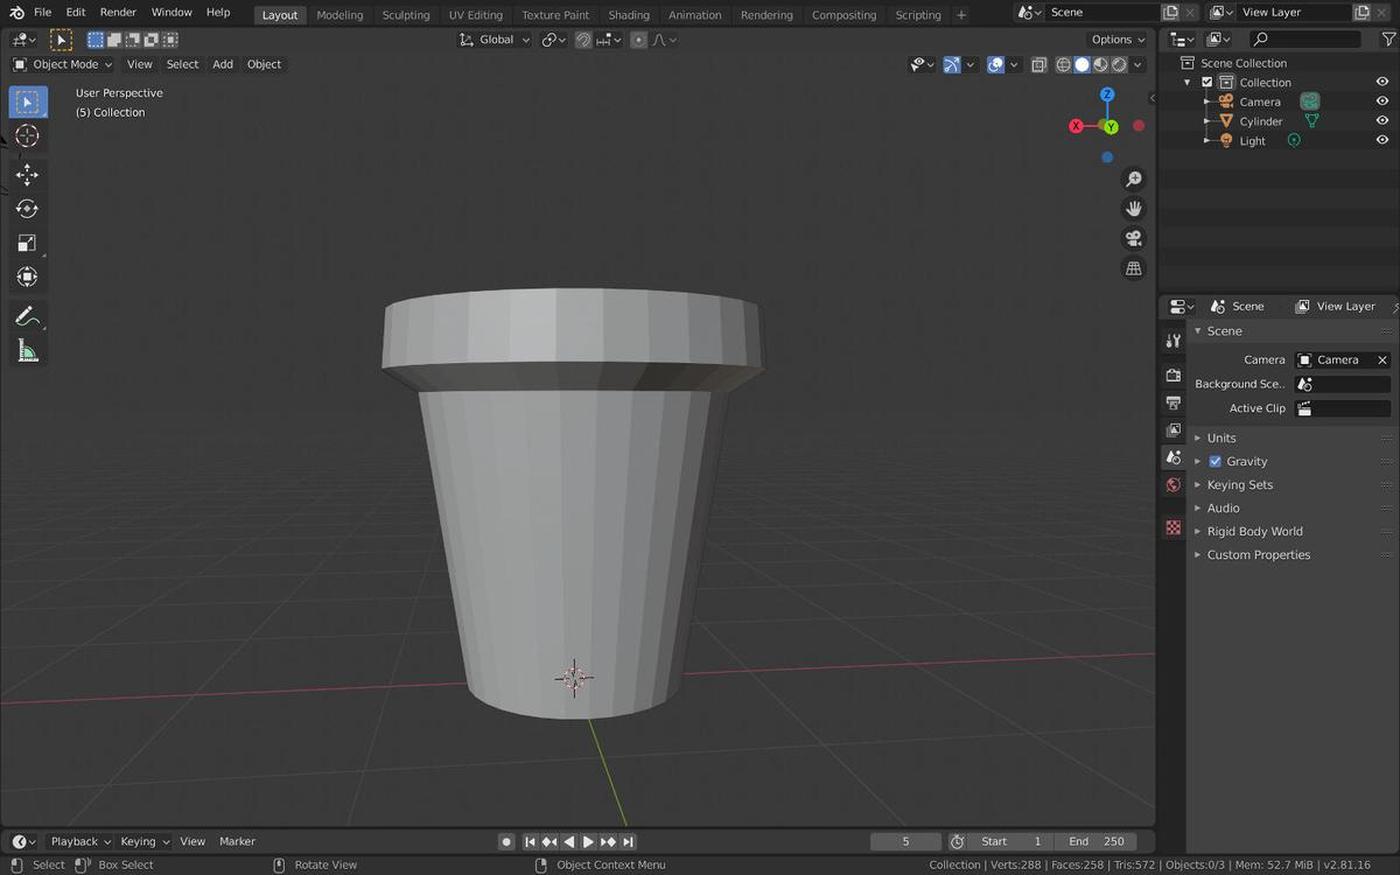Screen dimensions: 1400x875
Task: Select the Rotate tool
Action: tap(27, 208)
